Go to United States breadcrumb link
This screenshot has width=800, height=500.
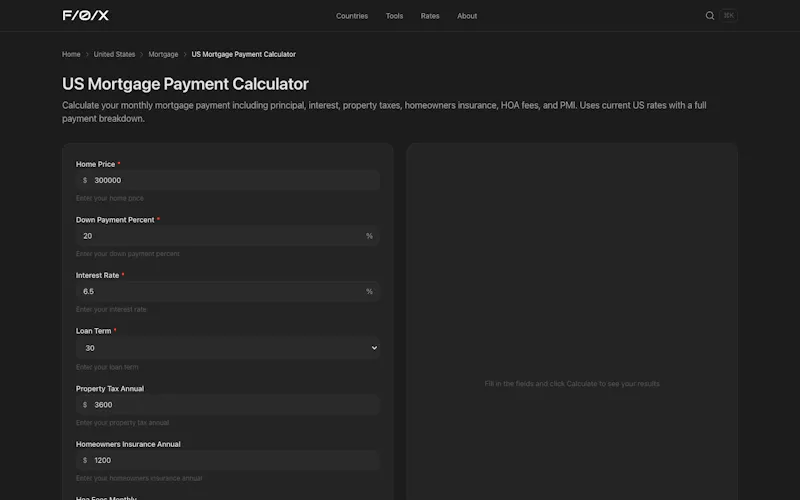pyautogui.click(x=114, y=54)
